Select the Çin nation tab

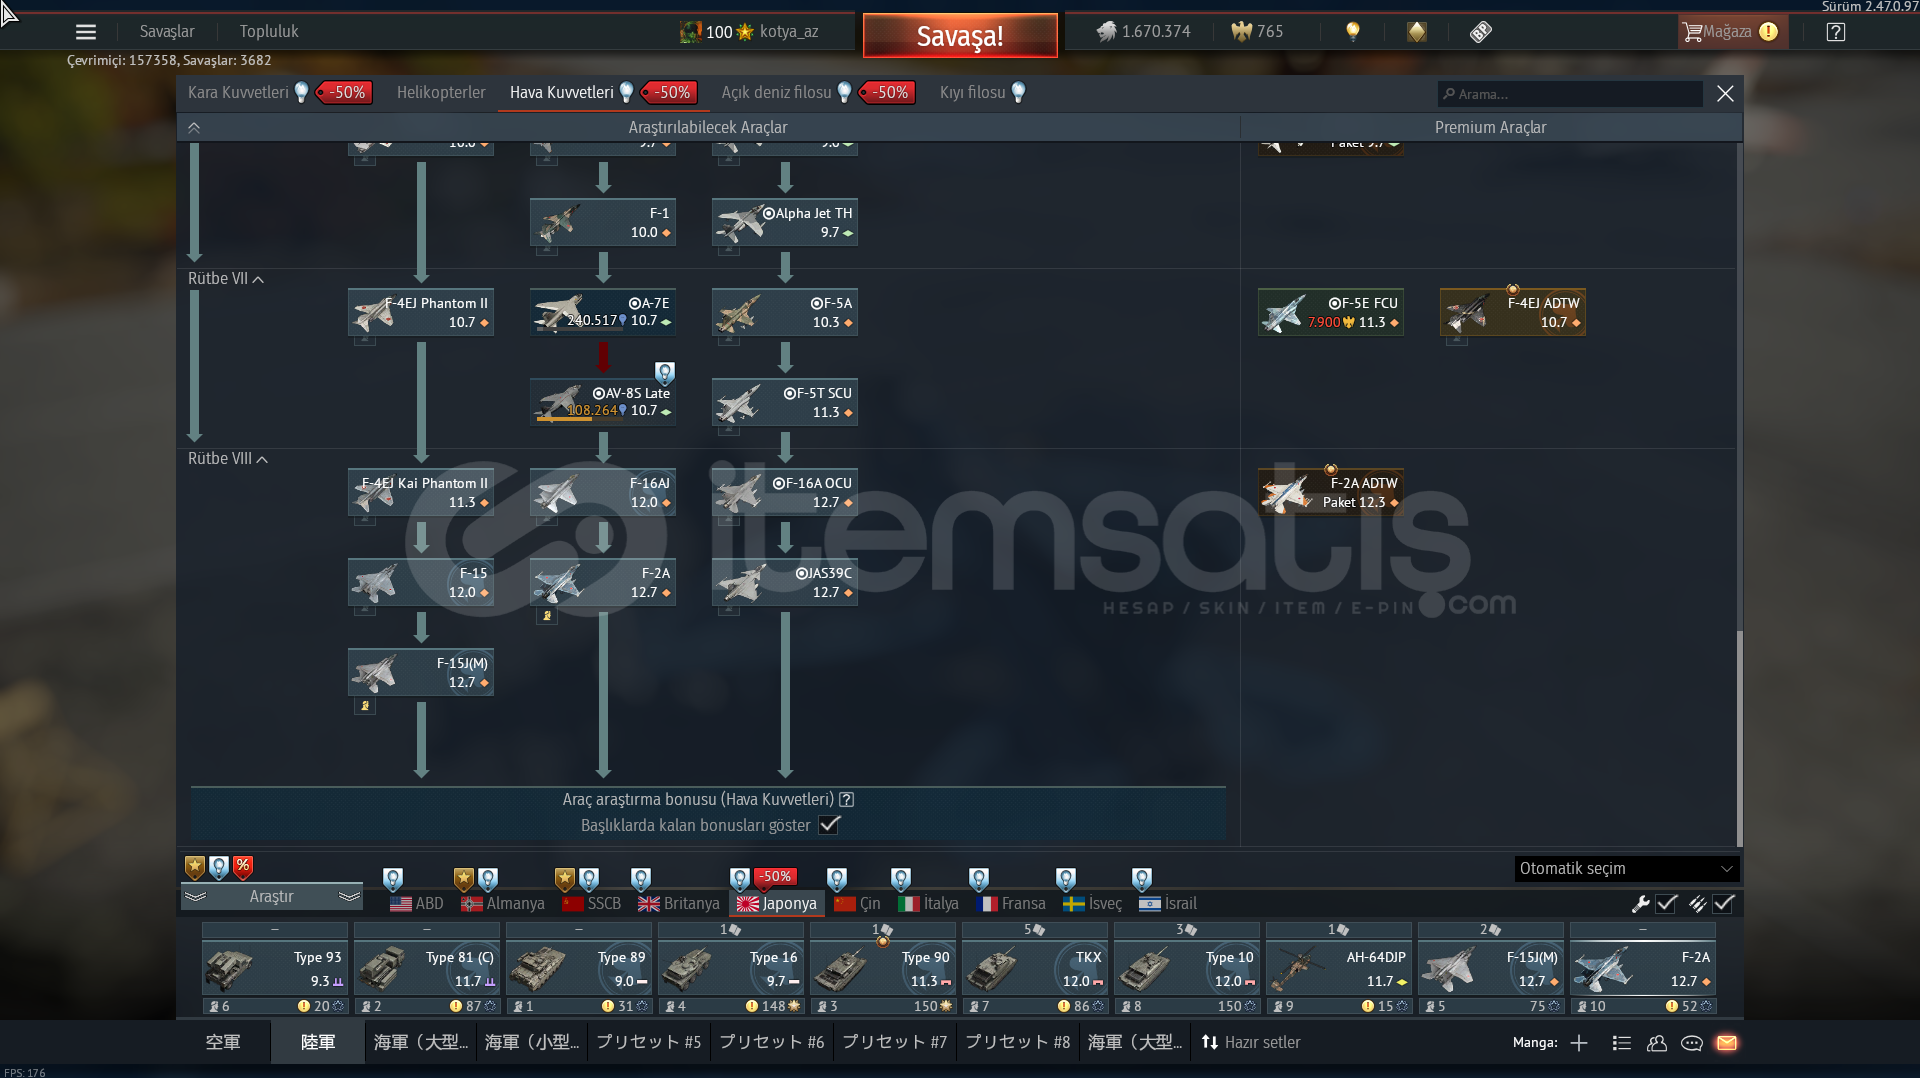(x=858, y=904)
